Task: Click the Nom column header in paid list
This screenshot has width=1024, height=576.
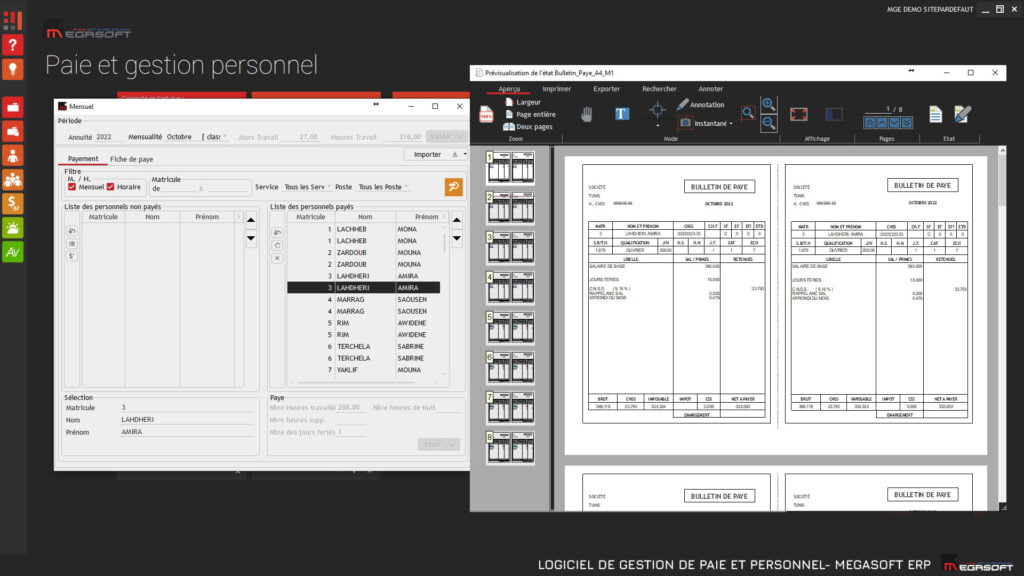Action: [x=365, y=217]
